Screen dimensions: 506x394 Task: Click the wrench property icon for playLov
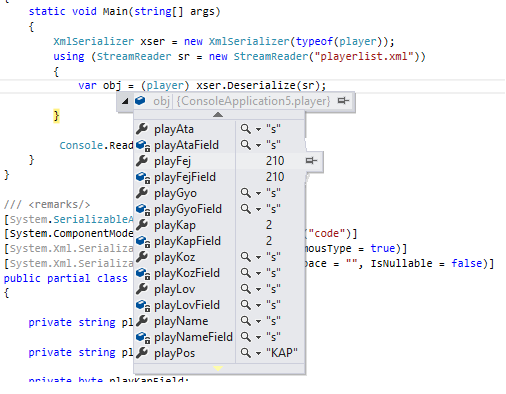coord(142,289)
